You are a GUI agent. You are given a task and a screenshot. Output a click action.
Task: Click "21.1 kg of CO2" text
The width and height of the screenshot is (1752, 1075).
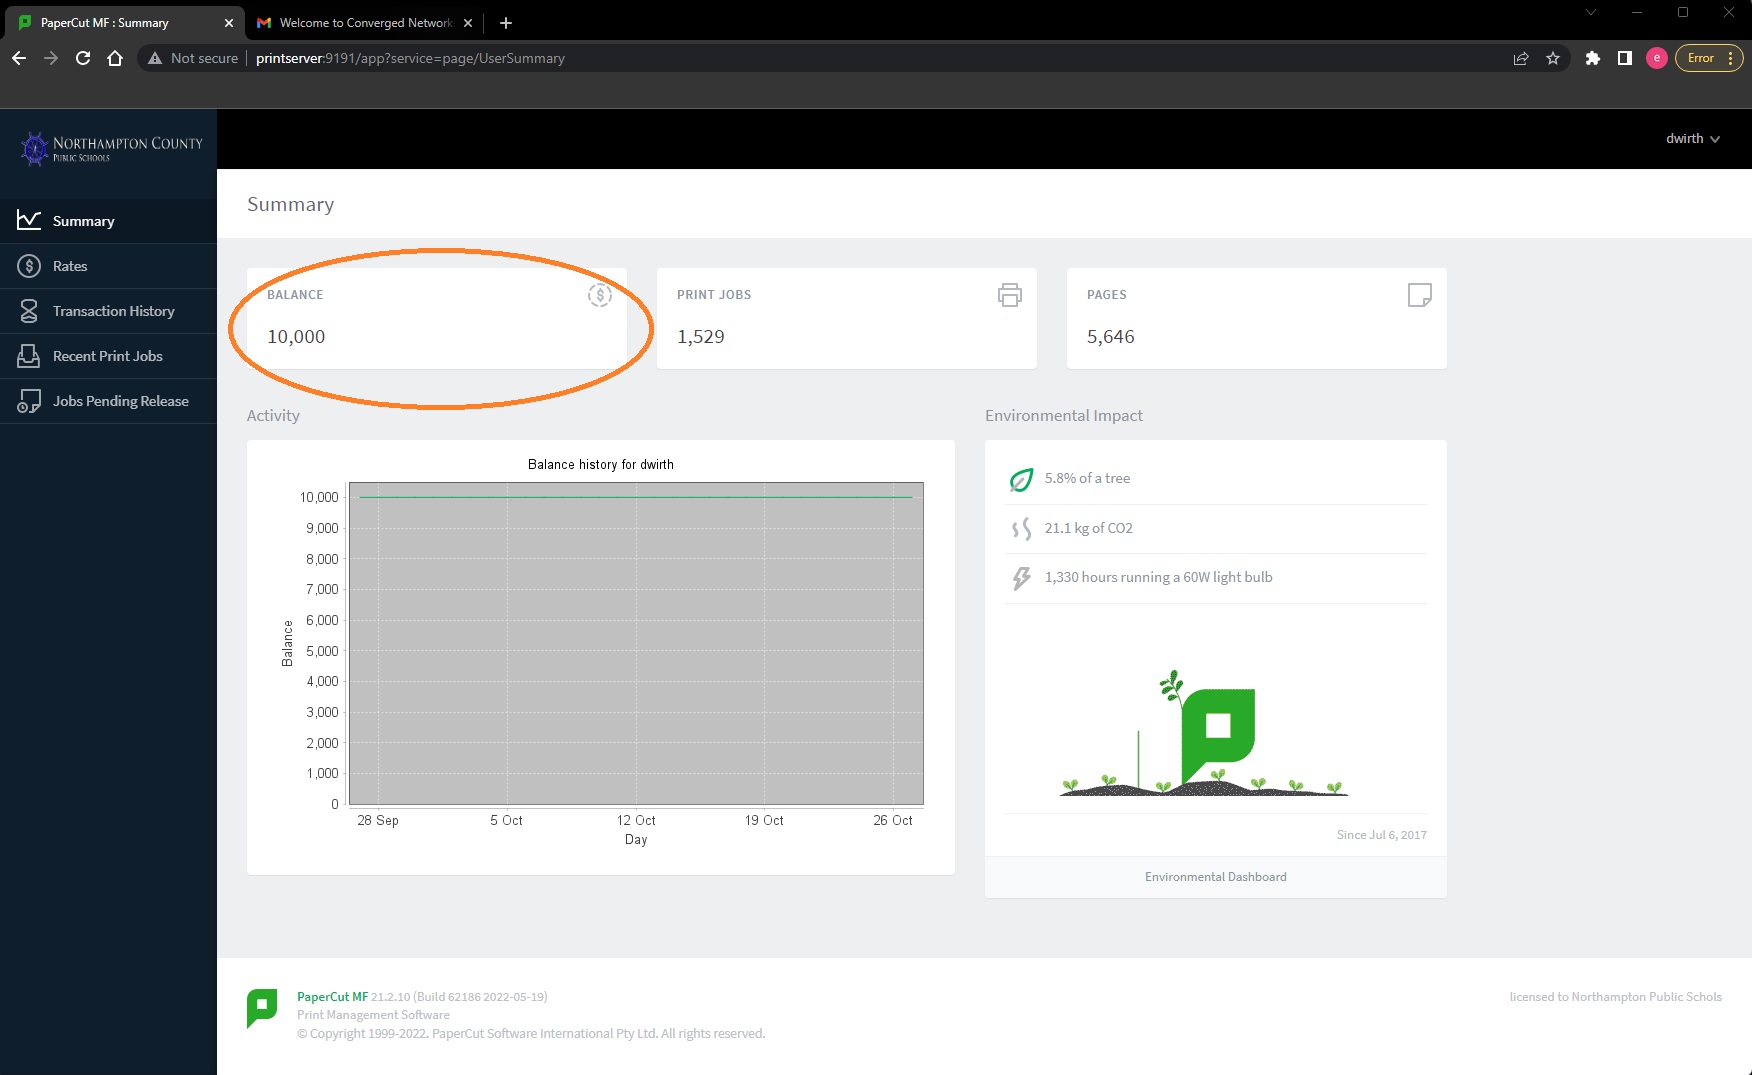1089,528
